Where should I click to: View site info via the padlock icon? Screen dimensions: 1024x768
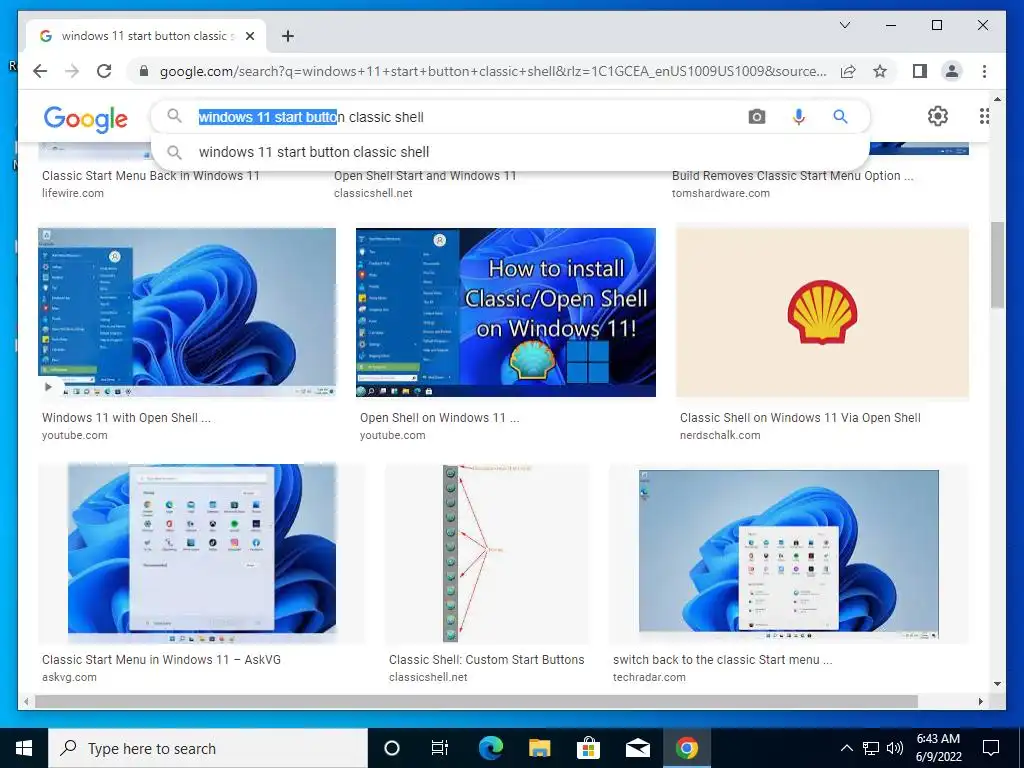(144, 71)
